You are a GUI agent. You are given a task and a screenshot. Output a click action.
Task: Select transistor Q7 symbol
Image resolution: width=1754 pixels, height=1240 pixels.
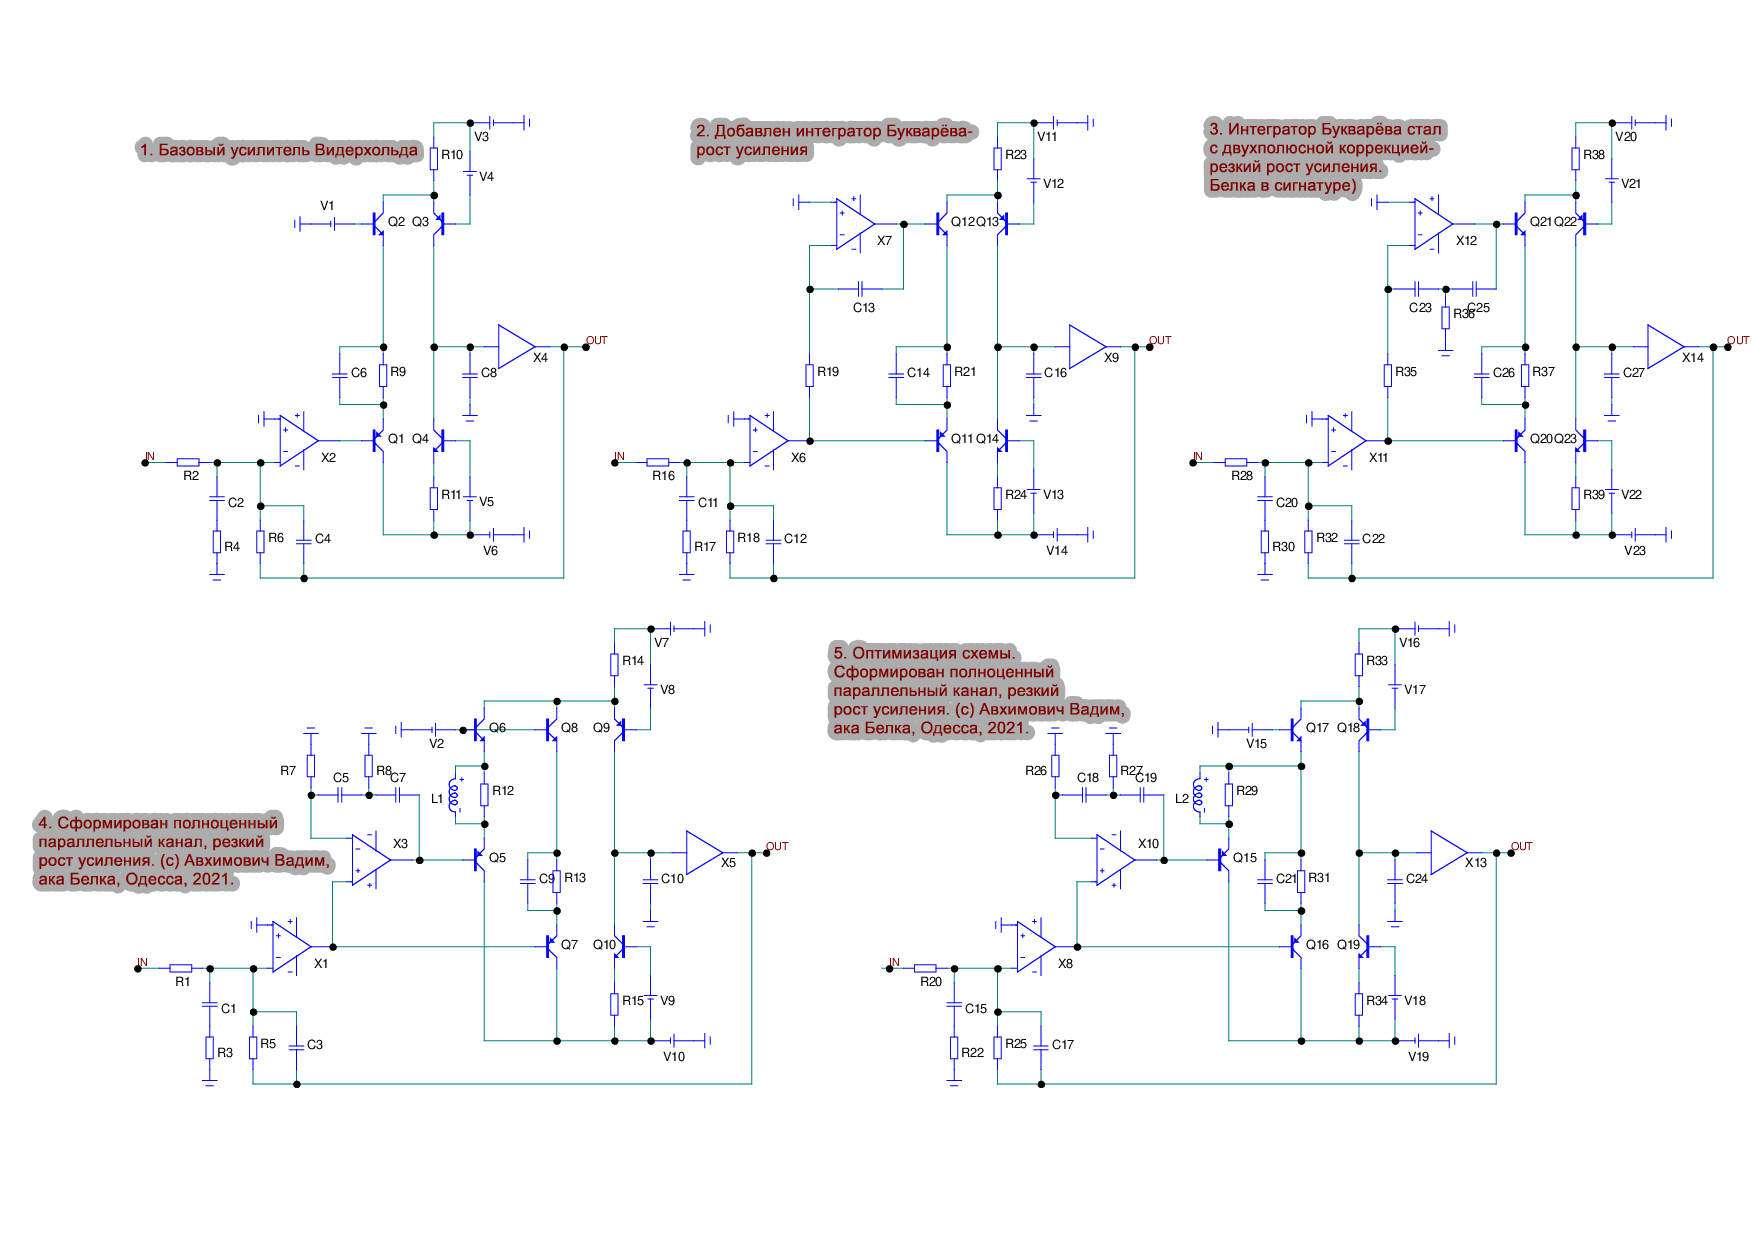(552, 946)
